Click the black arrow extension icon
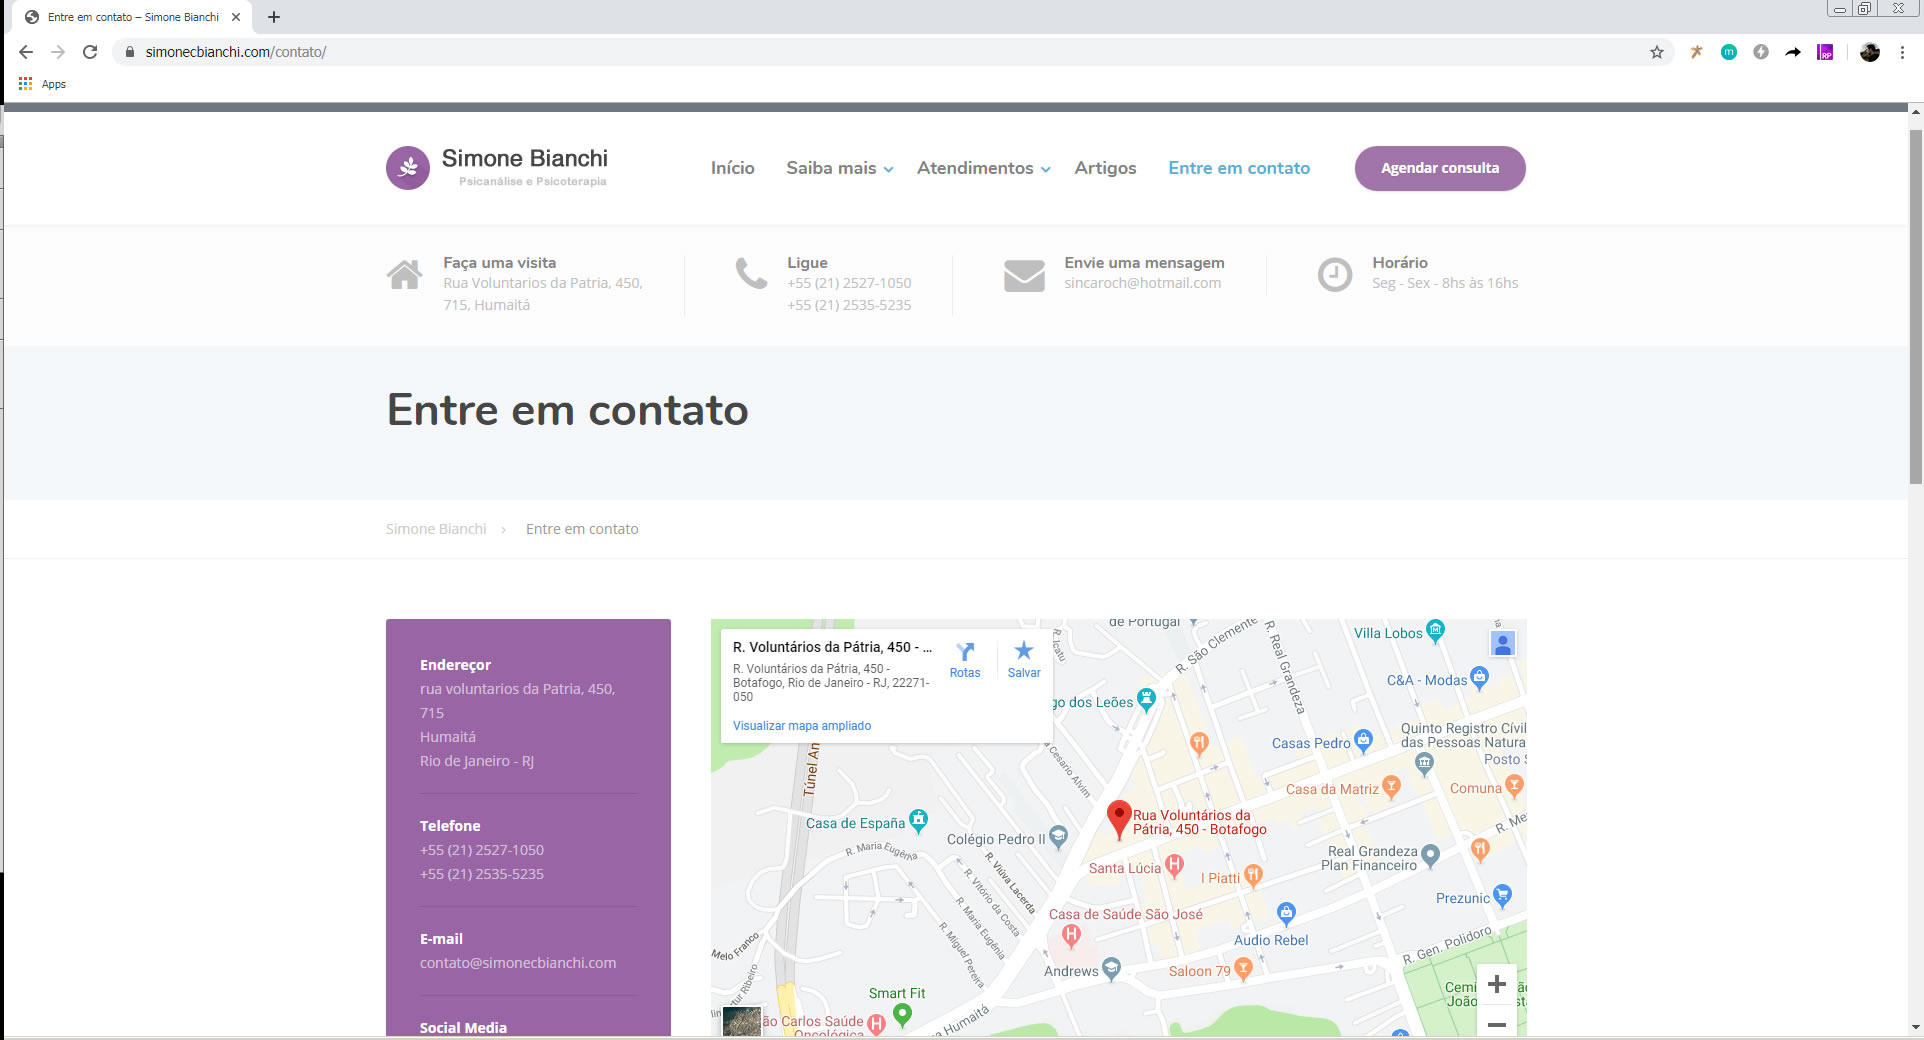The image size is (1924, 1040). (x=1793, y=52)
